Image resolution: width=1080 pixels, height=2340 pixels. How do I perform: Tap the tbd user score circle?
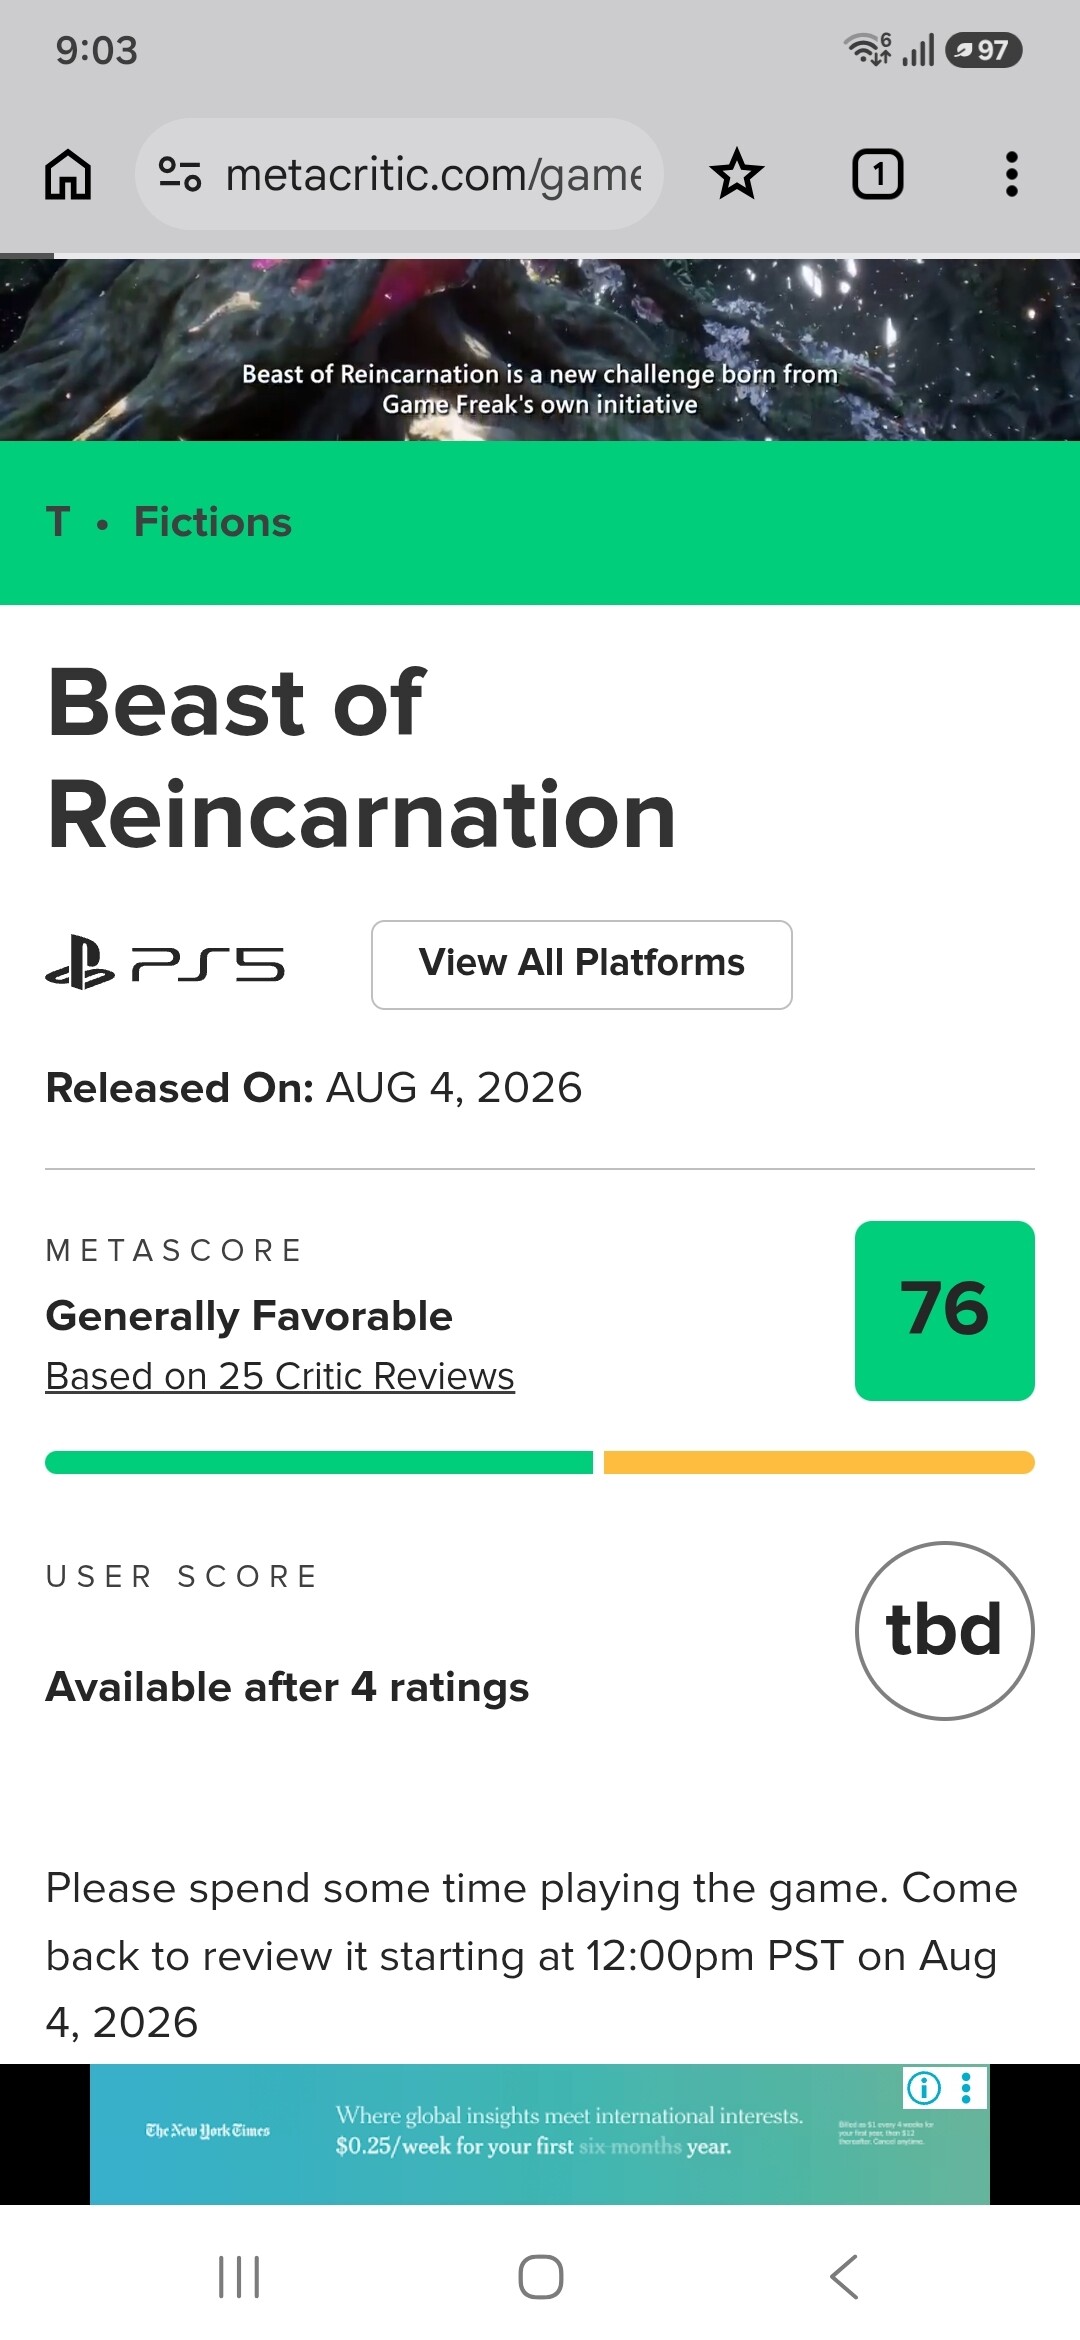tap(945, 1630)
